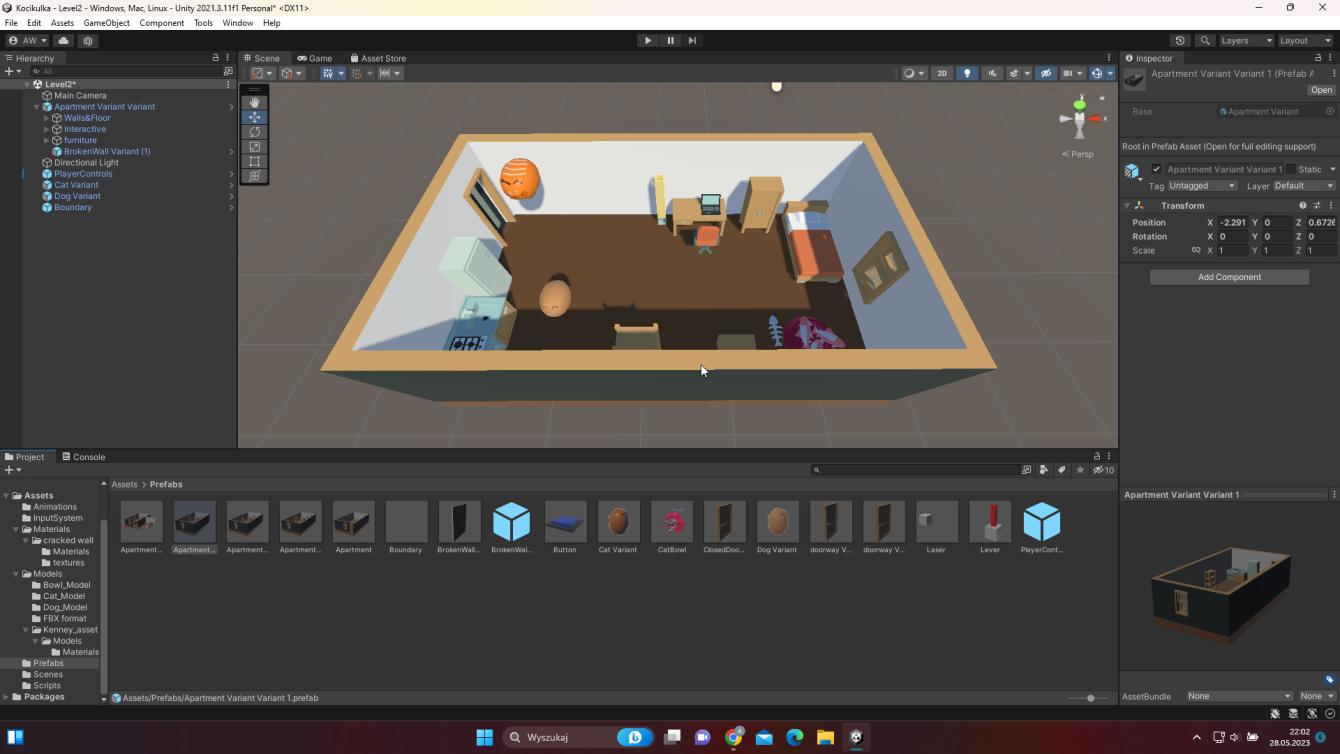Select the Hand view tool
The width and height of the screenshot is (1340, 754).
[x=255, y=102]
